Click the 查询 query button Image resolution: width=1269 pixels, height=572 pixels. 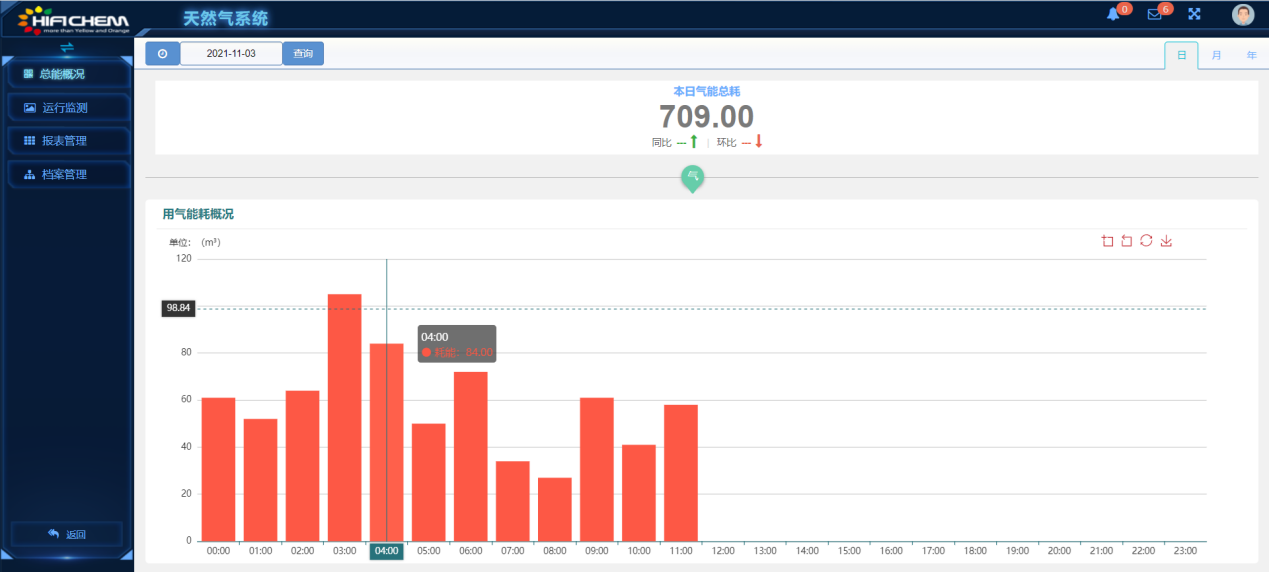303,54
